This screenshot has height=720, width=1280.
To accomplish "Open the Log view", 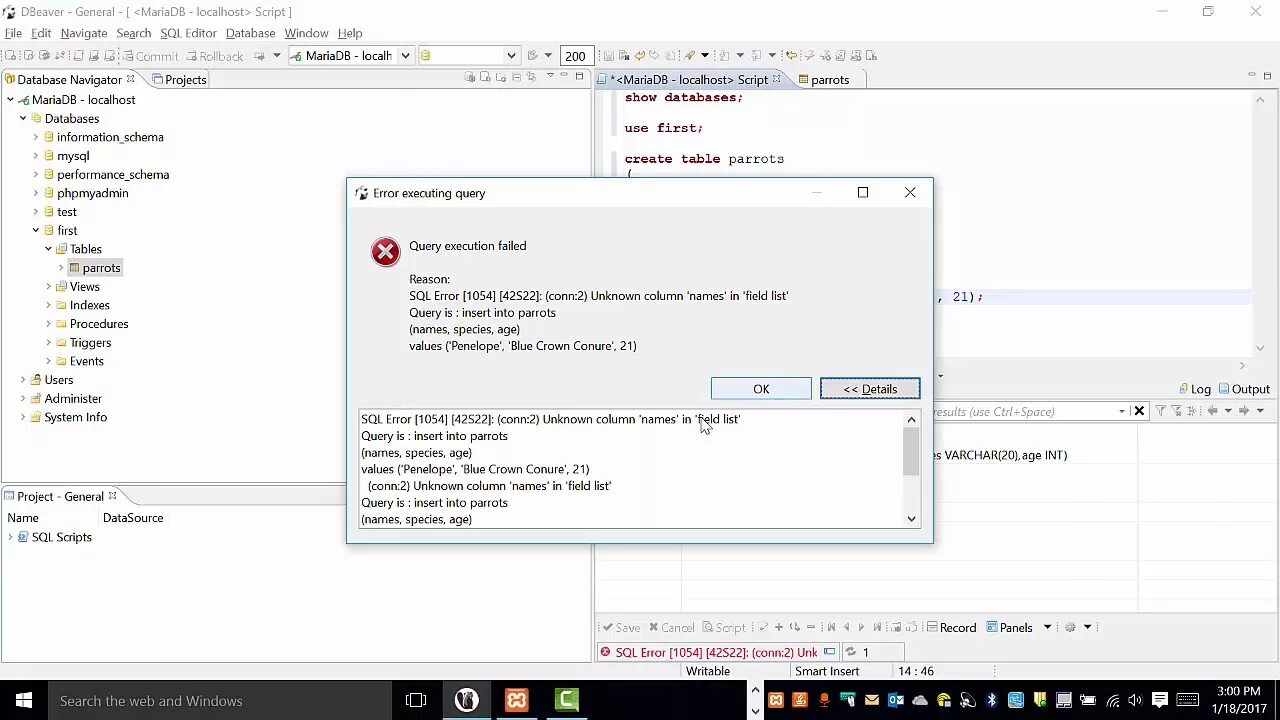I will [1194, 389].
